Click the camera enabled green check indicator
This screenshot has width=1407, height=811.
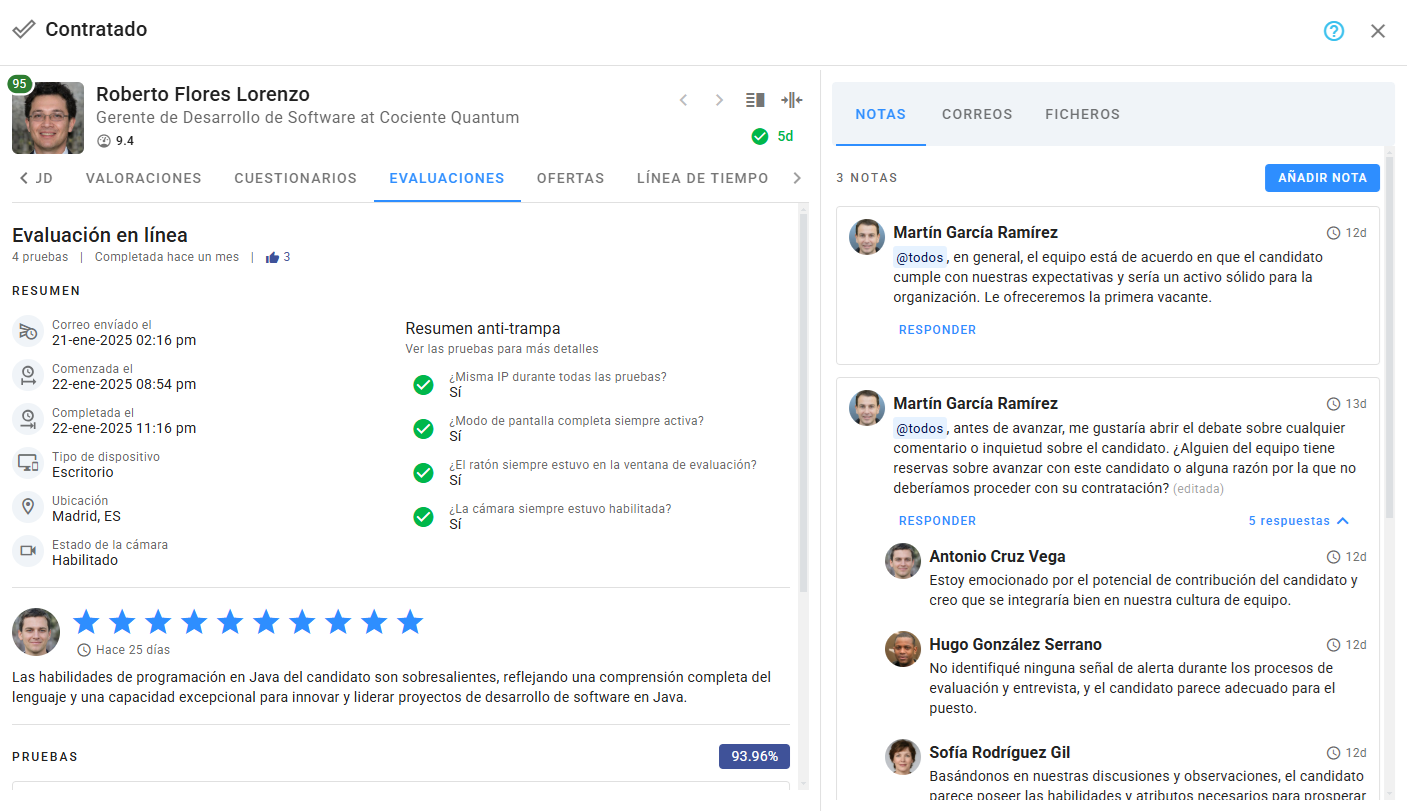[423, 517]
